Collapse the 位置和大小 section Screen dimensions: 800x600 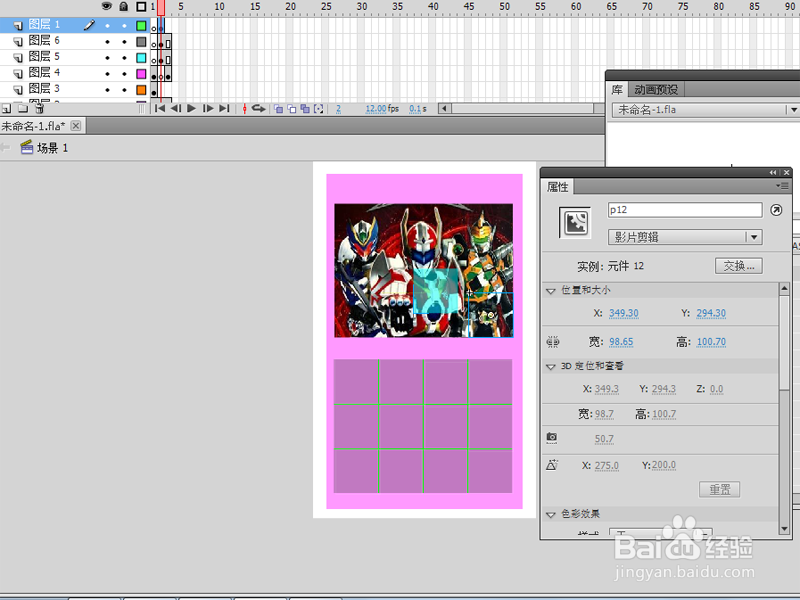coord(551,291)
